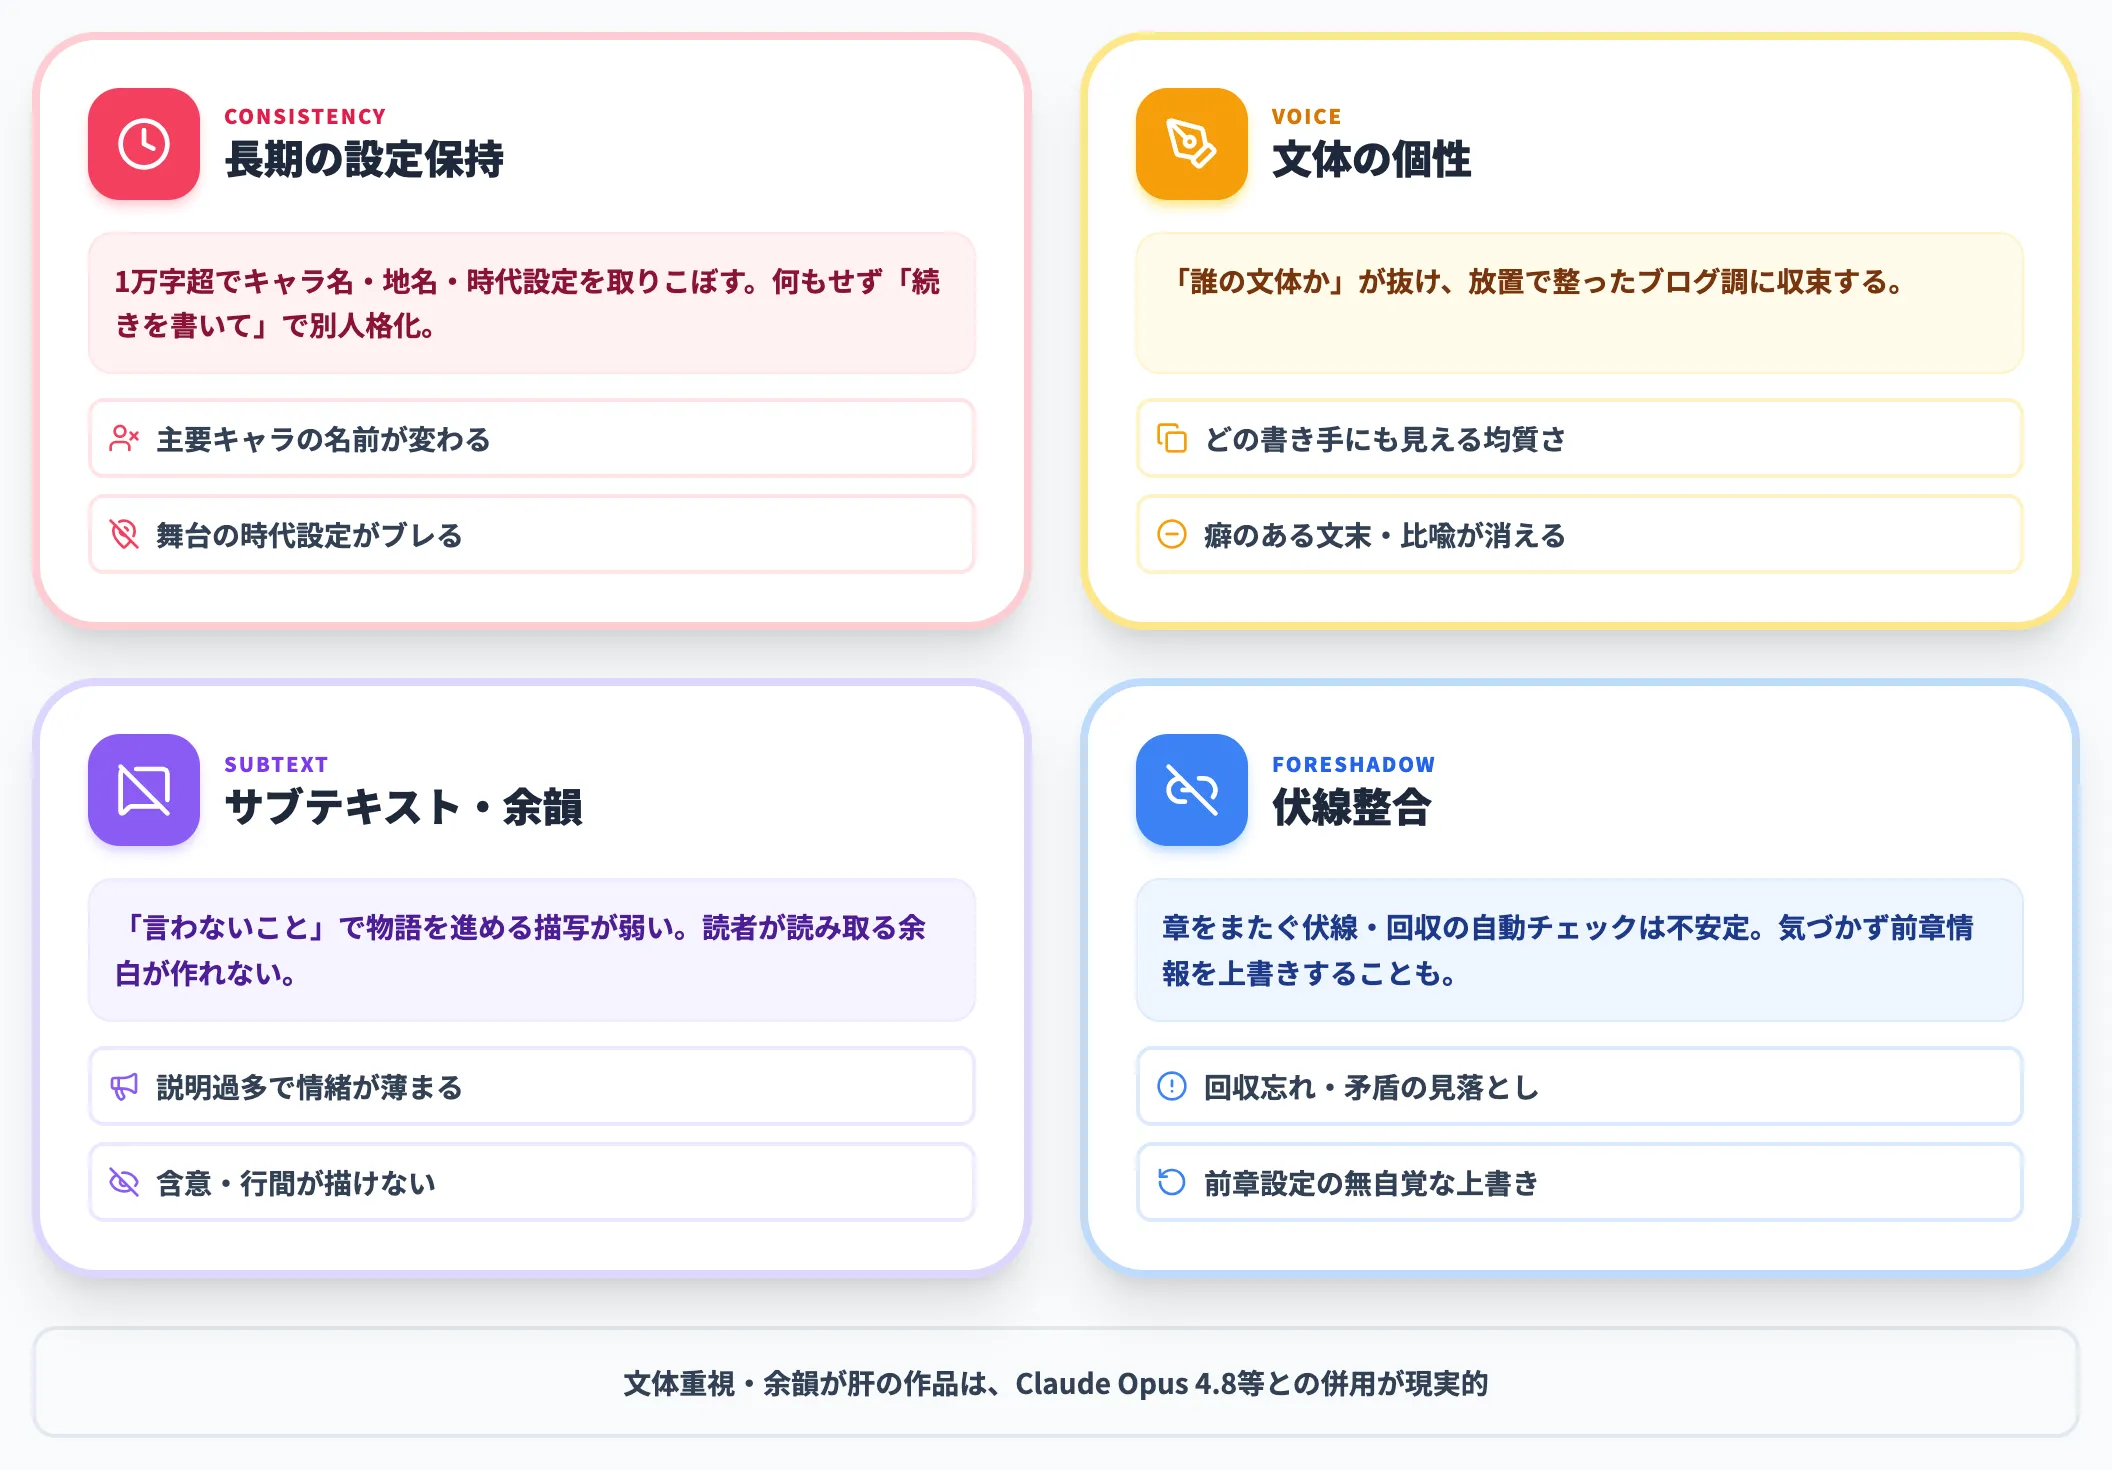The image size is (2112, 1470).
Task: Click the pink description starting 1万字超でキャラ名
Action: pos(532,303)
